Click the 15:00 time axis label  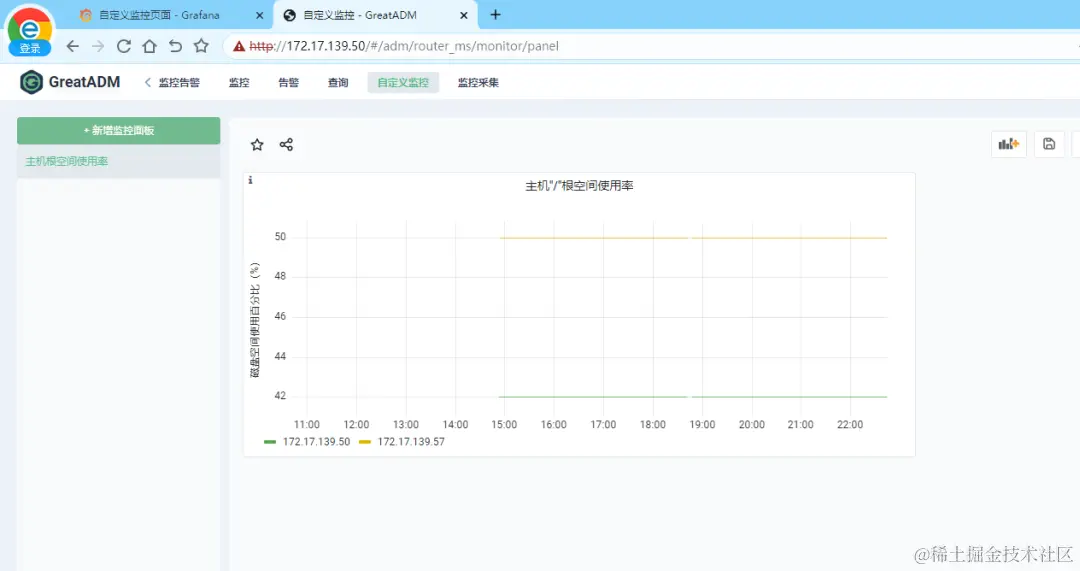click(x=504, y=424)
